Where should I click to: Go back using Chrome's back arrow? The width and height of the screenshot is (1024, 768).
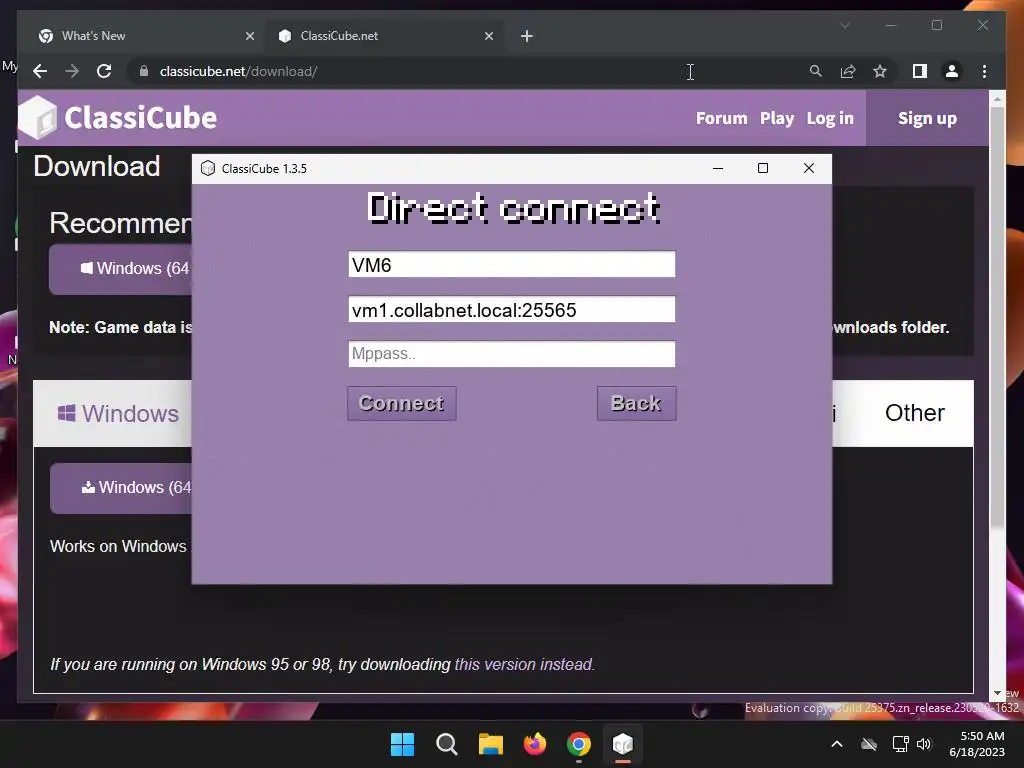(x=40, y=71)
